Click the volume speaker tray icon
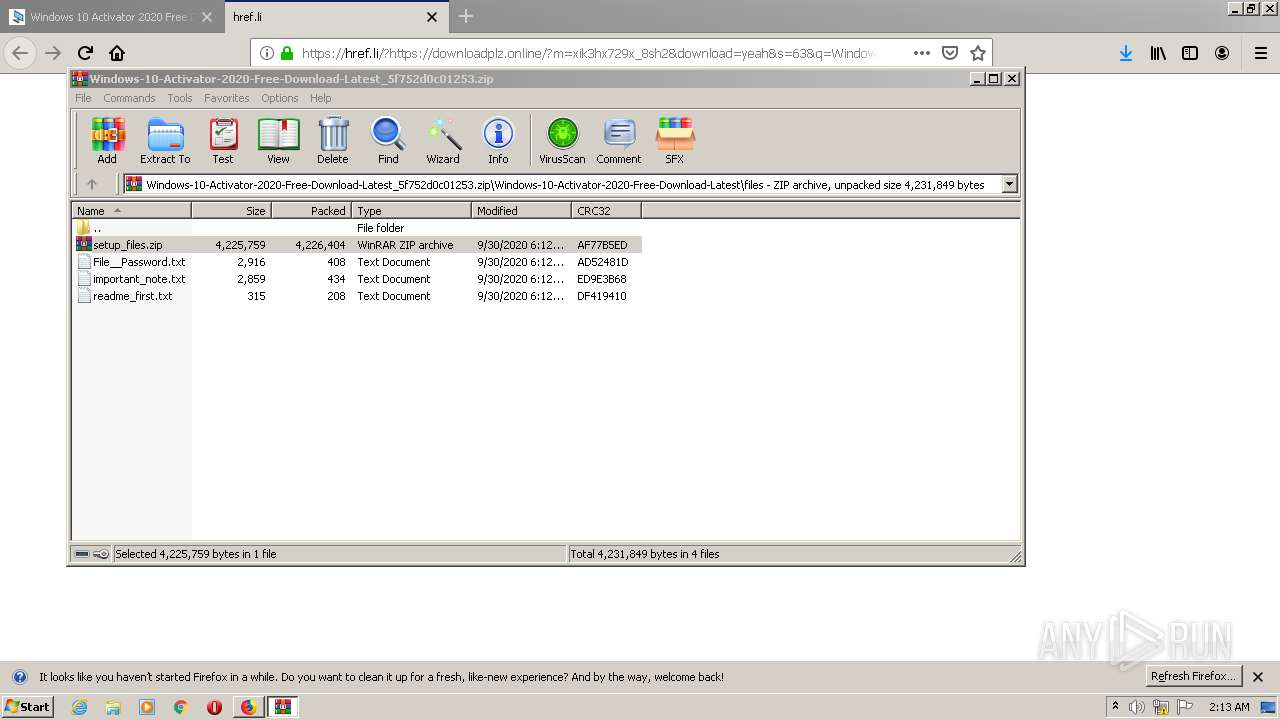The height and width of the screenshot is (720, 1280). [x=1137, y=707]
